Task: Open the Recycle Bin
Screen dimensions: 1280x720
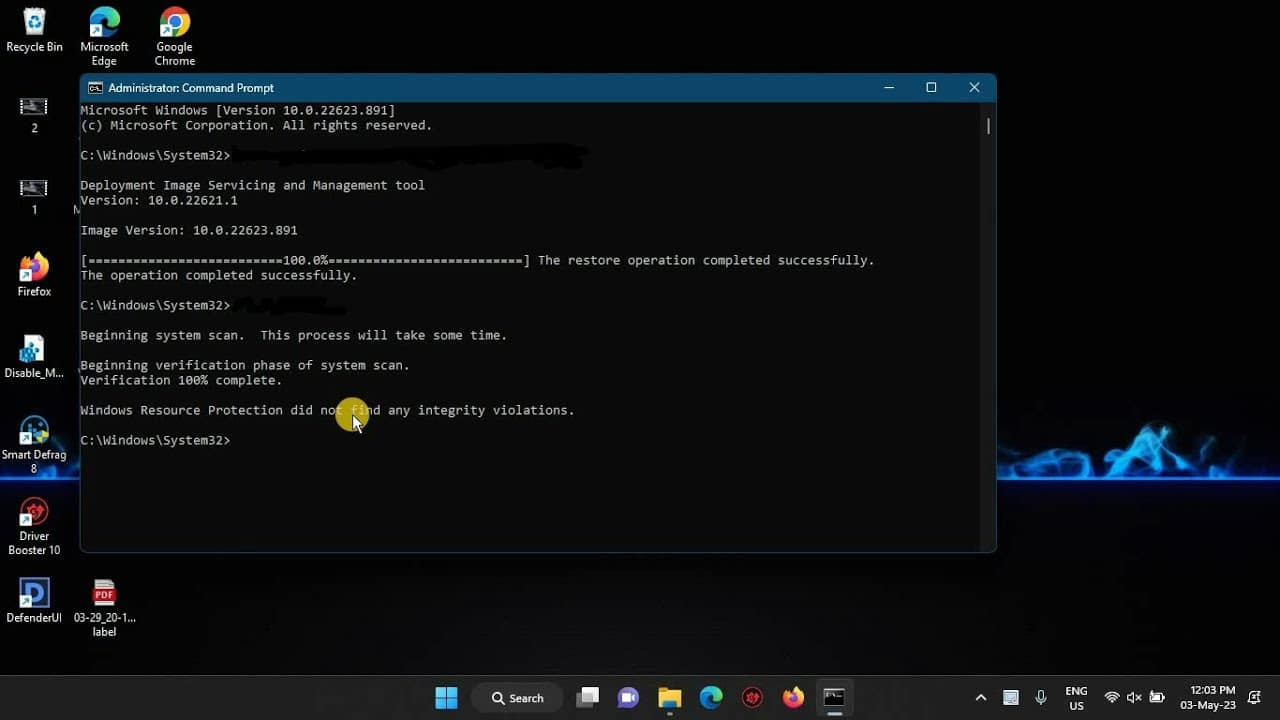Action: 34,20
